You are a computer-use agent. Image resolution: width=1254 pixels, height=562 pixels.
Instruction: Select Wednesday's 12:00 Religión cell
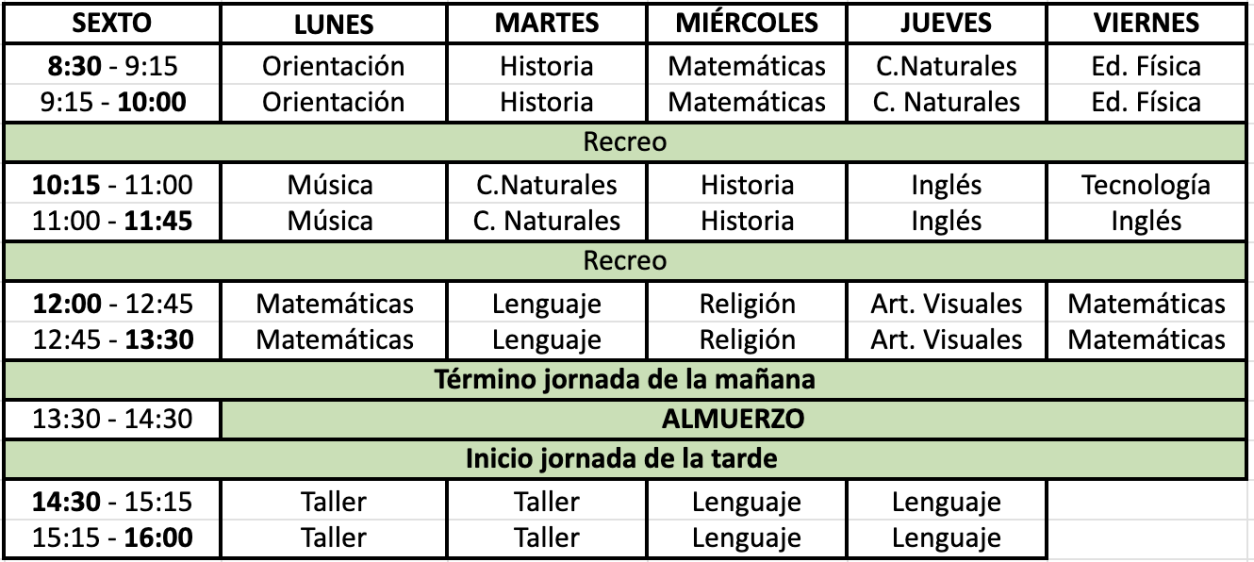[747, 303]
